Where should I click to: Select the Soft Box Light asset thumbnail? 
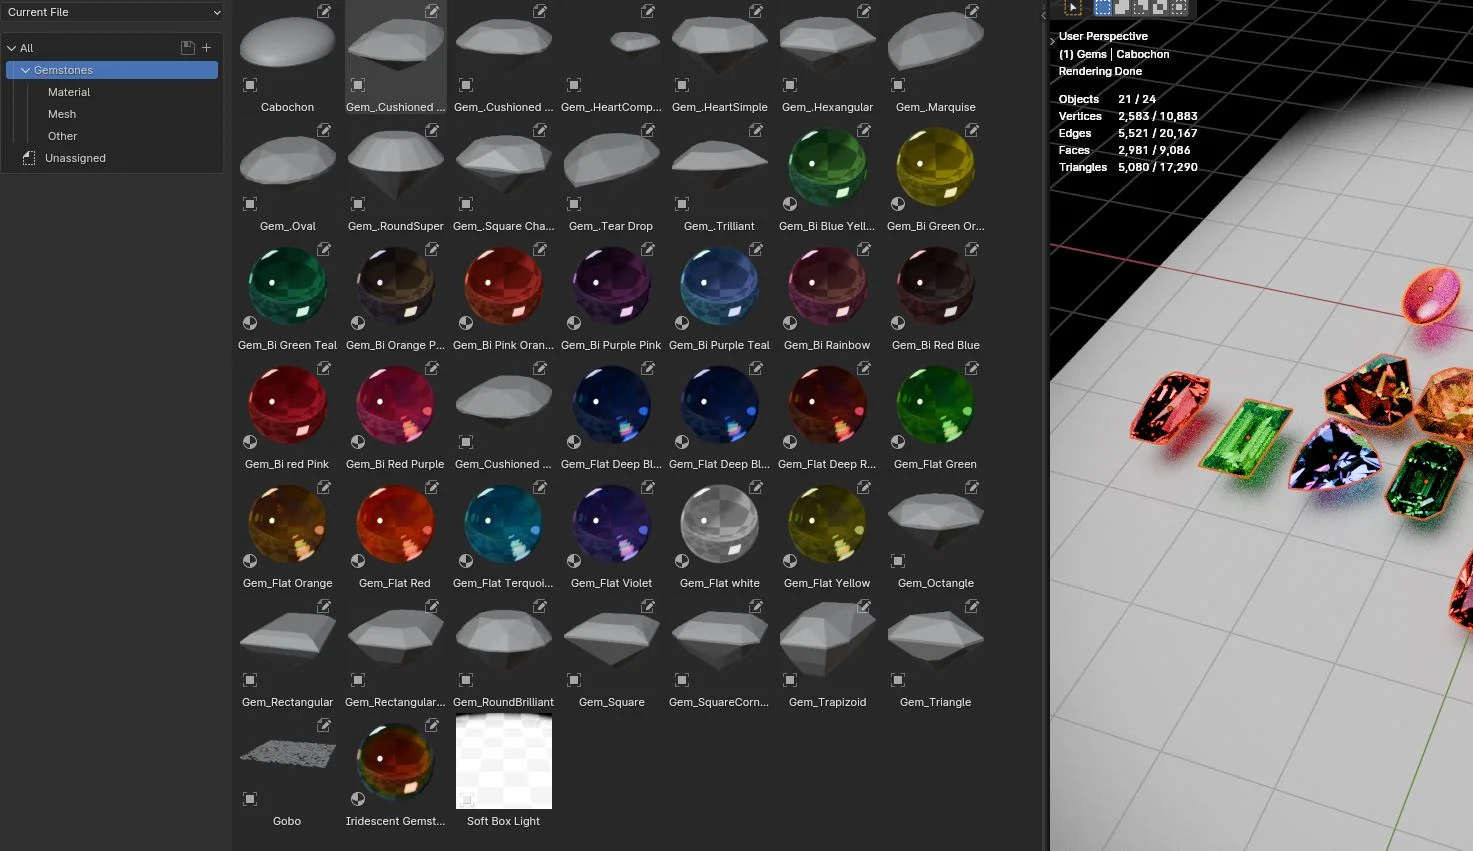[x=503, y=761]
